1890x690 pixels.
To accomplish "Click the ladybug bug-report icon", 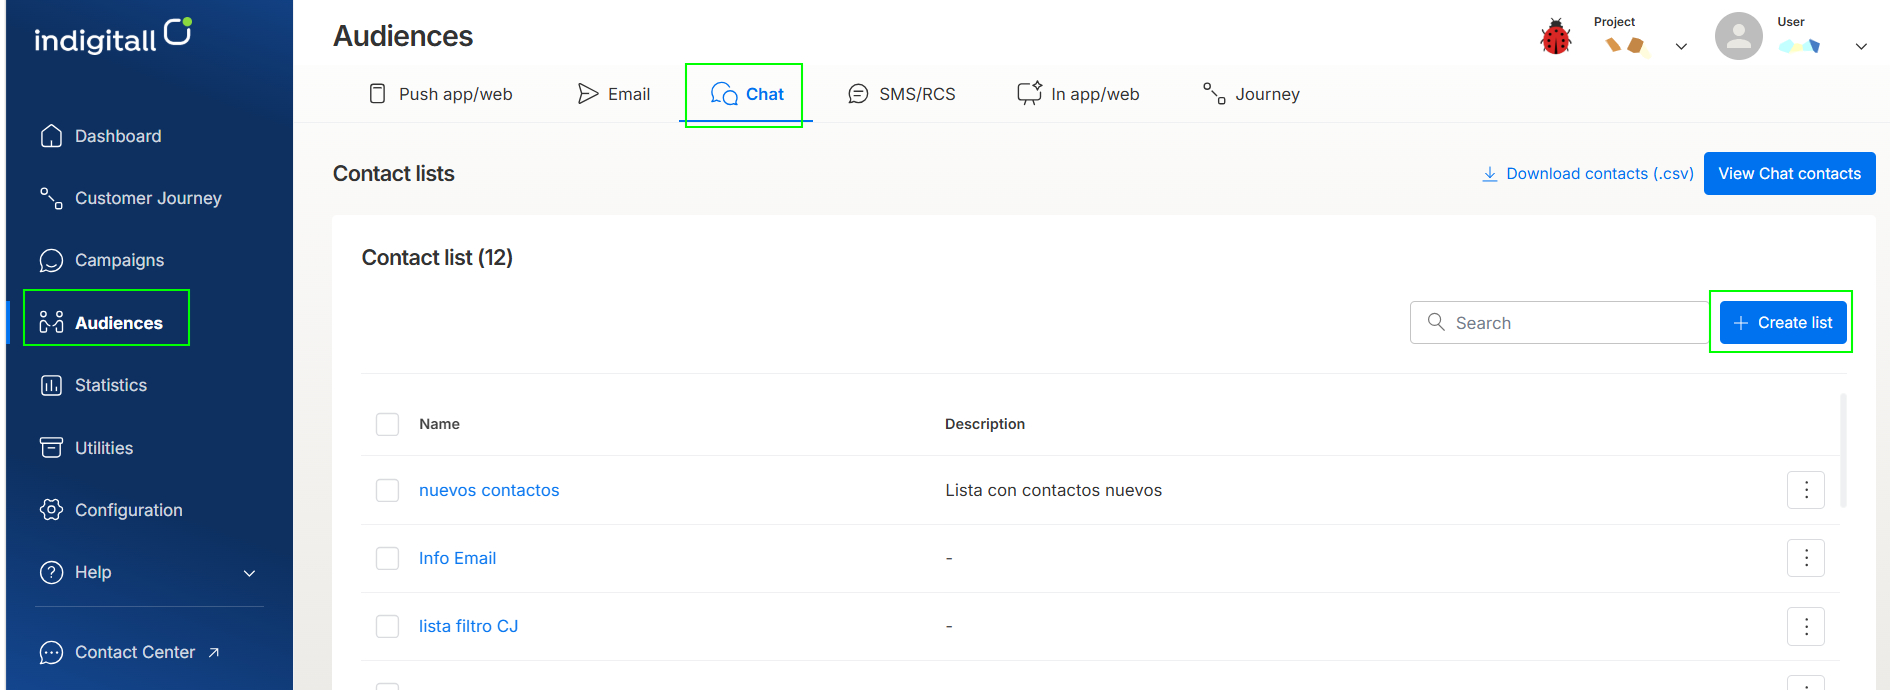I will (1556, 37).
